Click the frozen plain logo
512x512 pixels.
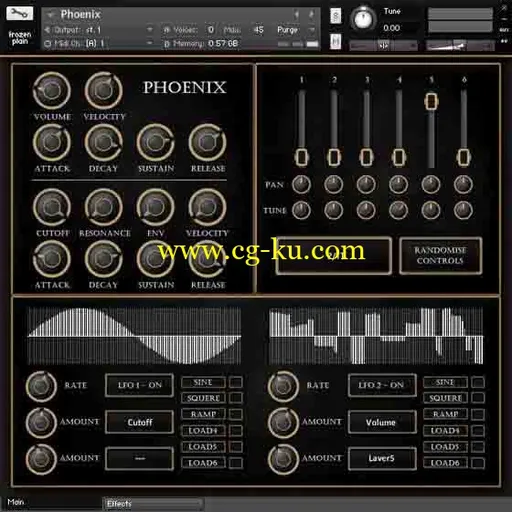(20, 38)
